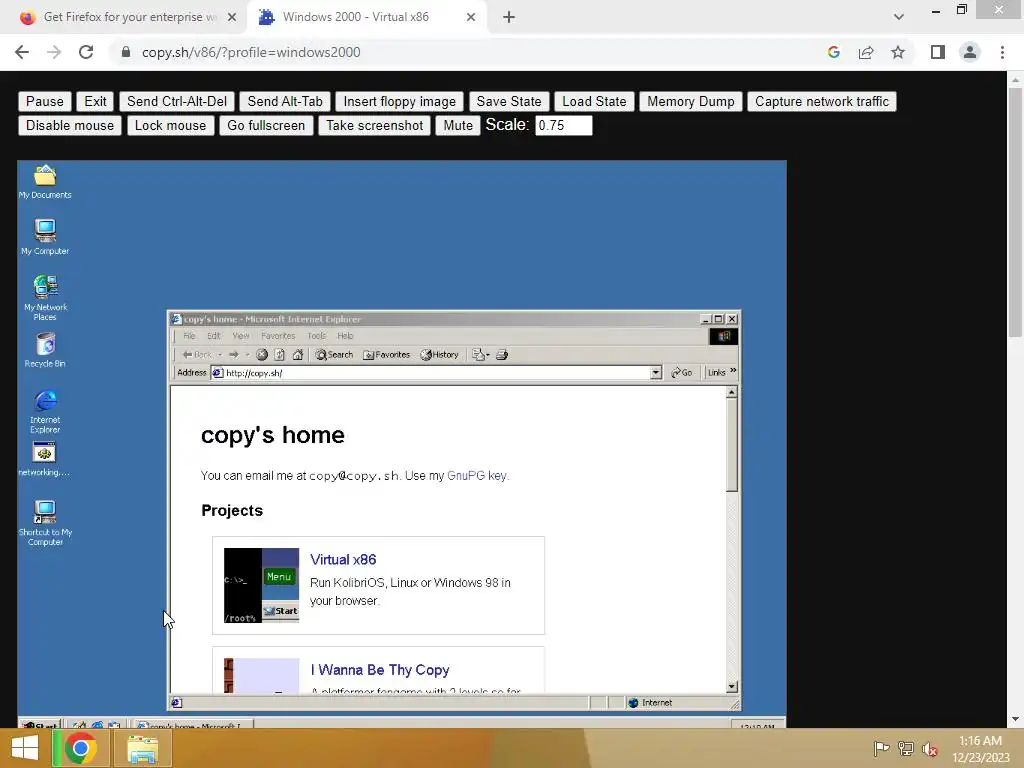Click Send Alt-Tab button
Screen dimensions: 1024x768
(285, 101)
